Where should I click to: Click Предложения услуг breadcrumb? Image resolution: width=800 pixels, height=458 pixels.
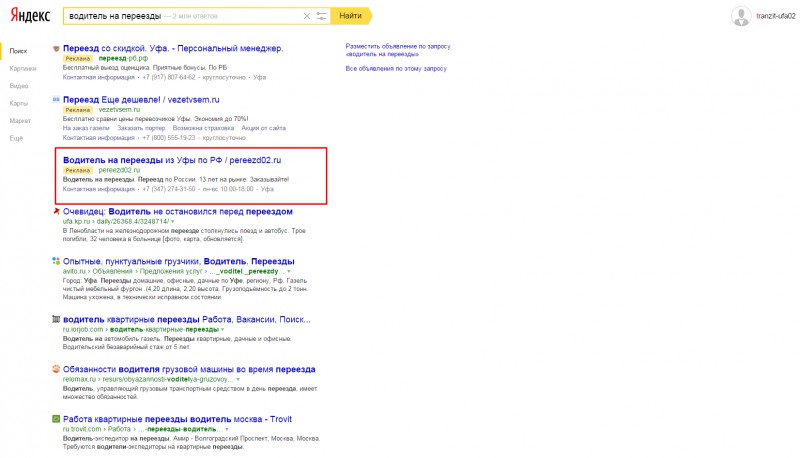(x=171, y=271)
